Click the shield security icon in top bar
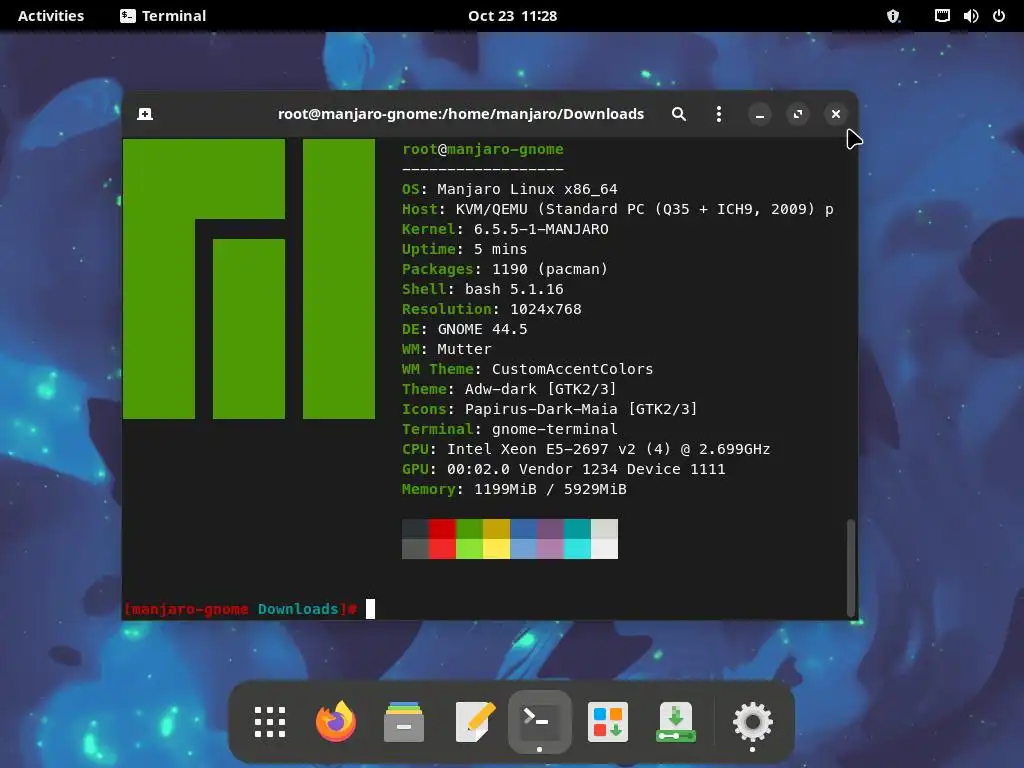This screenshot has height=768, width=1024. tap(893, 16)
